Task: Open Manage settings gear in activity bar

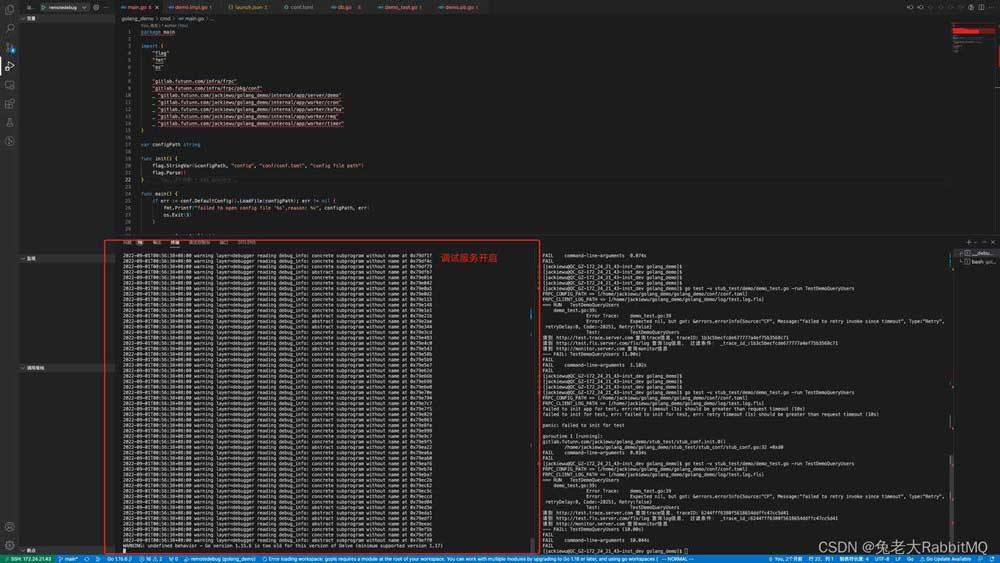Action: click(x=9, y=545)
